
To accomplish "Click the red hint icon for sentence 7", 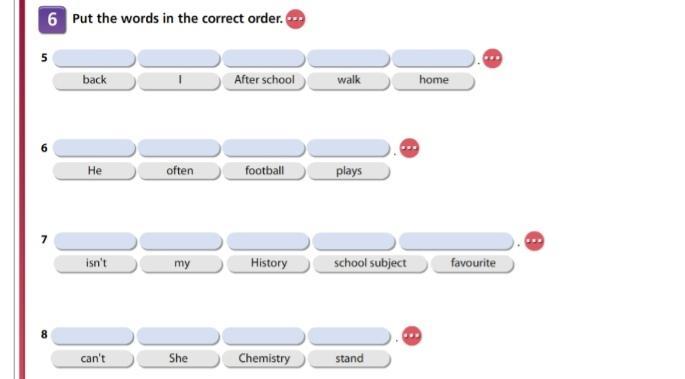I will [x=534, y=241].
